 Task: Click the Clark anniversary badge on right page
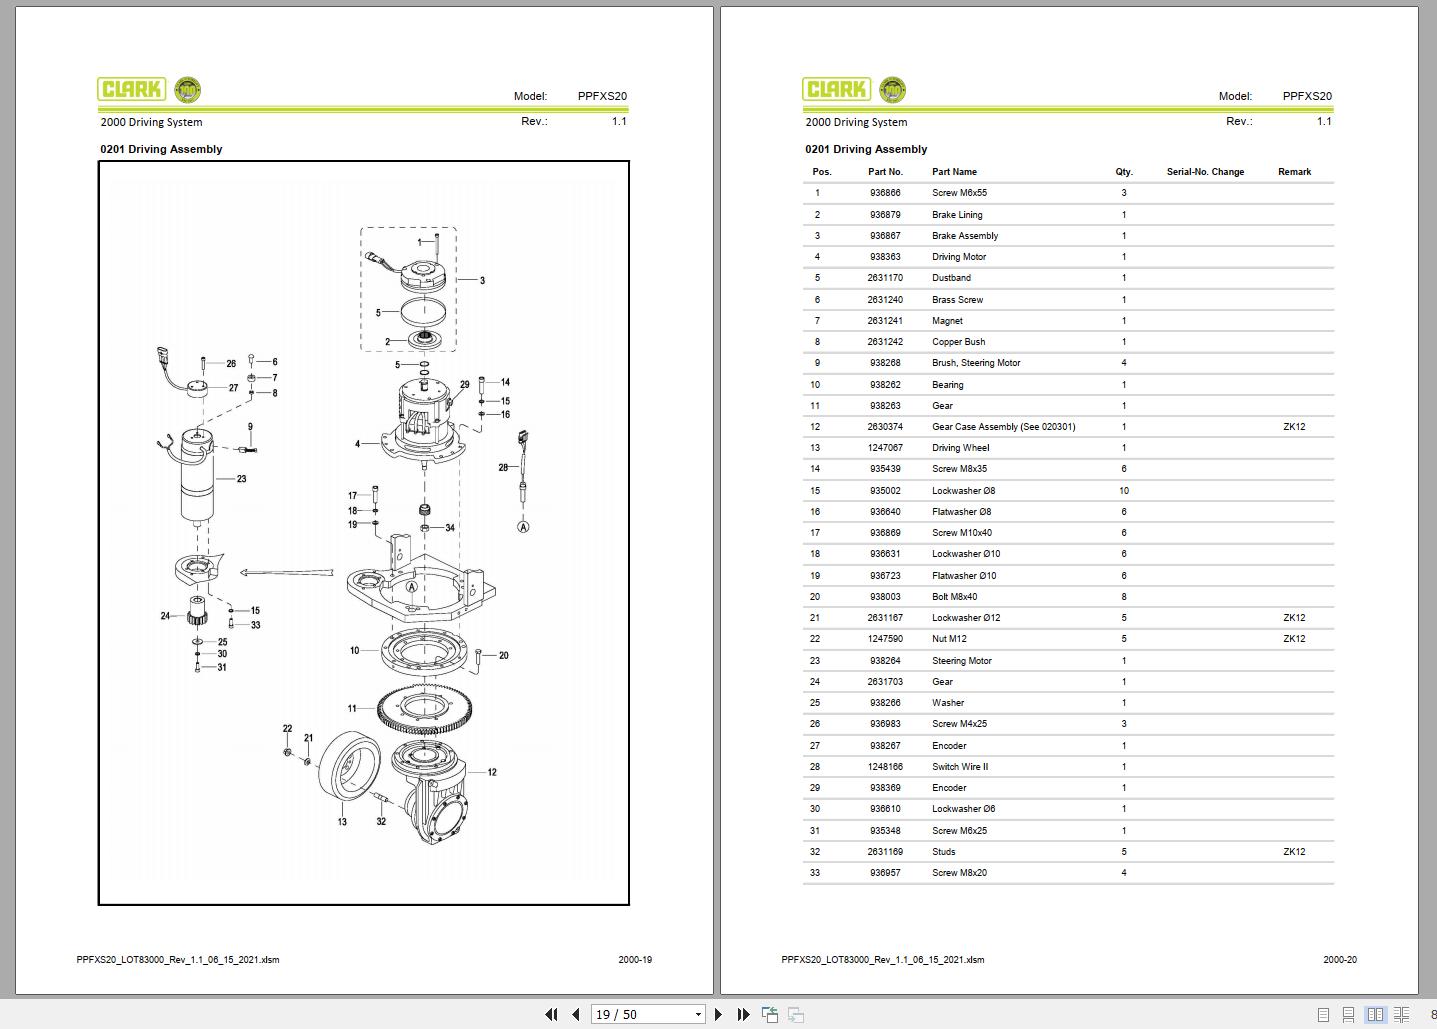click(892, 90)
